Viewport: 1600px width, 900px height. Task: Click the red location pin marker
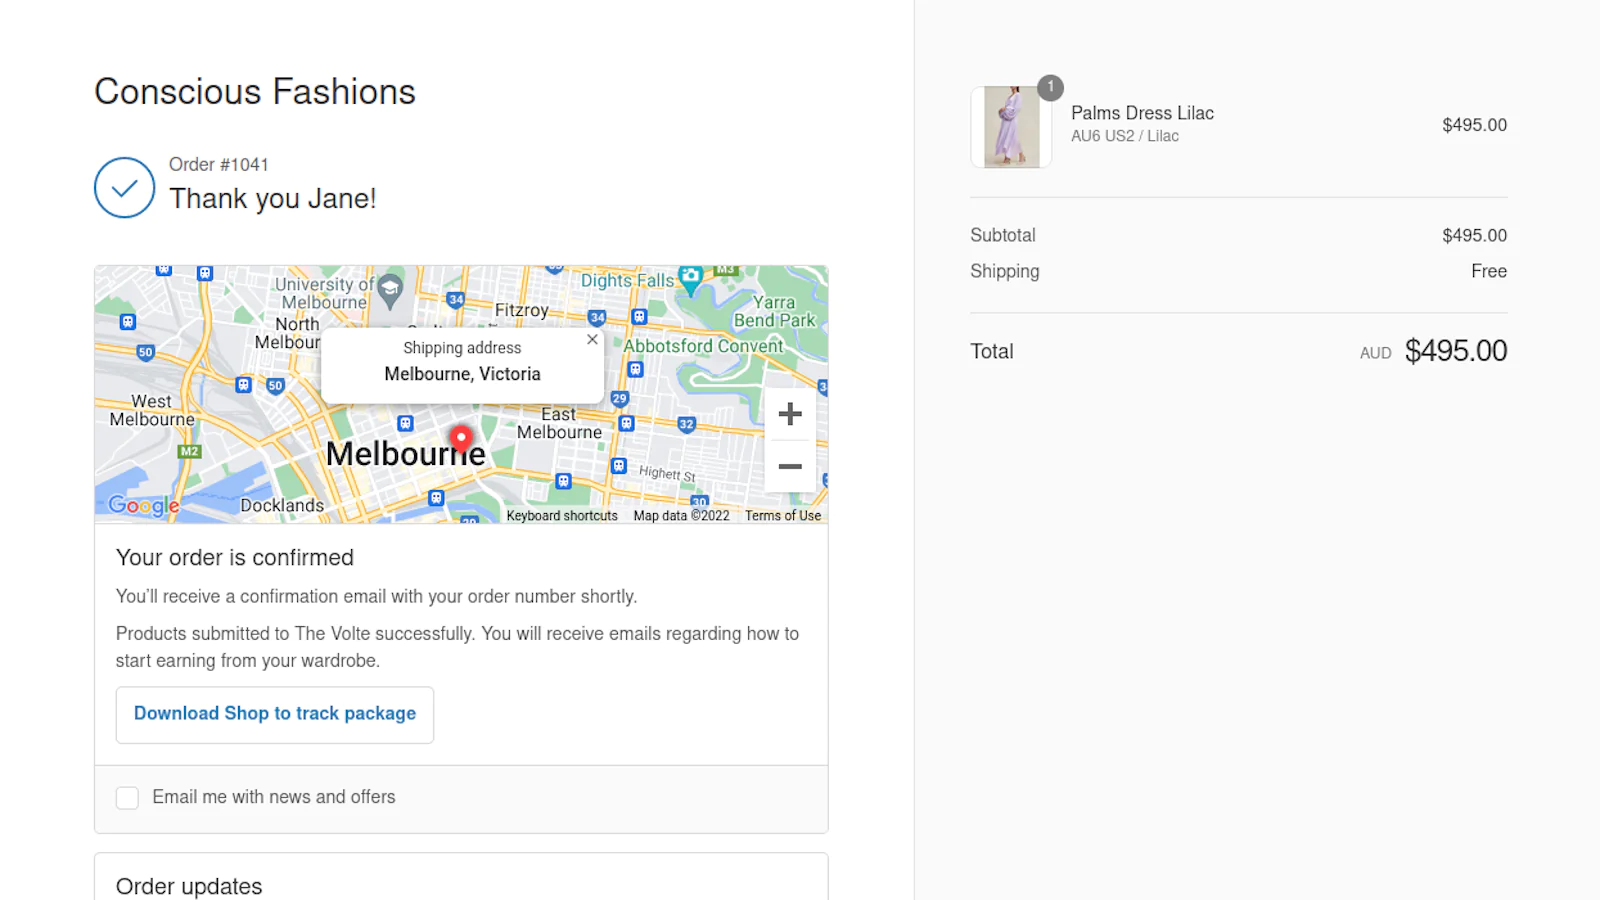(461, 438)
